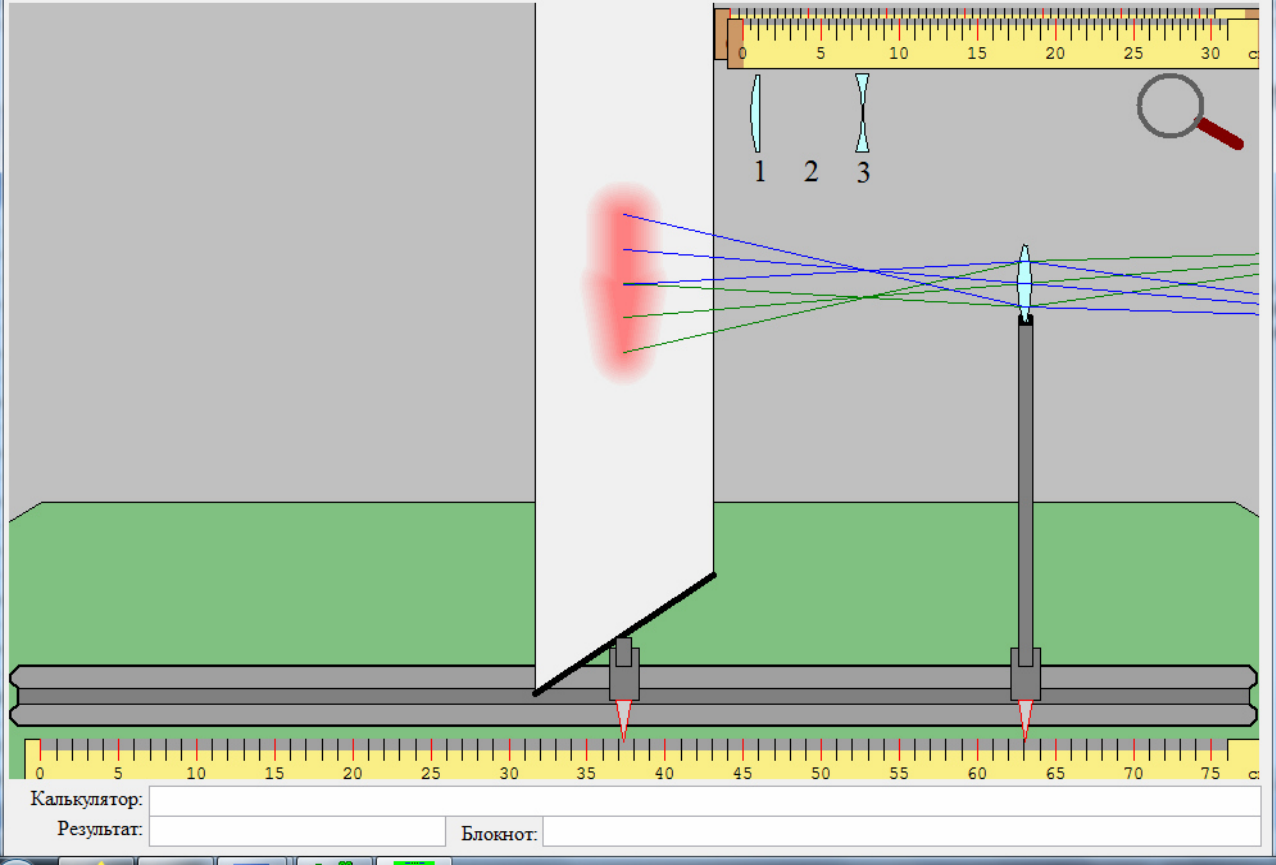Viewport: 1276px width, 865px height.
Task: Click the 50 mark on the bench ruler
Action: click(x=821, y=773)
